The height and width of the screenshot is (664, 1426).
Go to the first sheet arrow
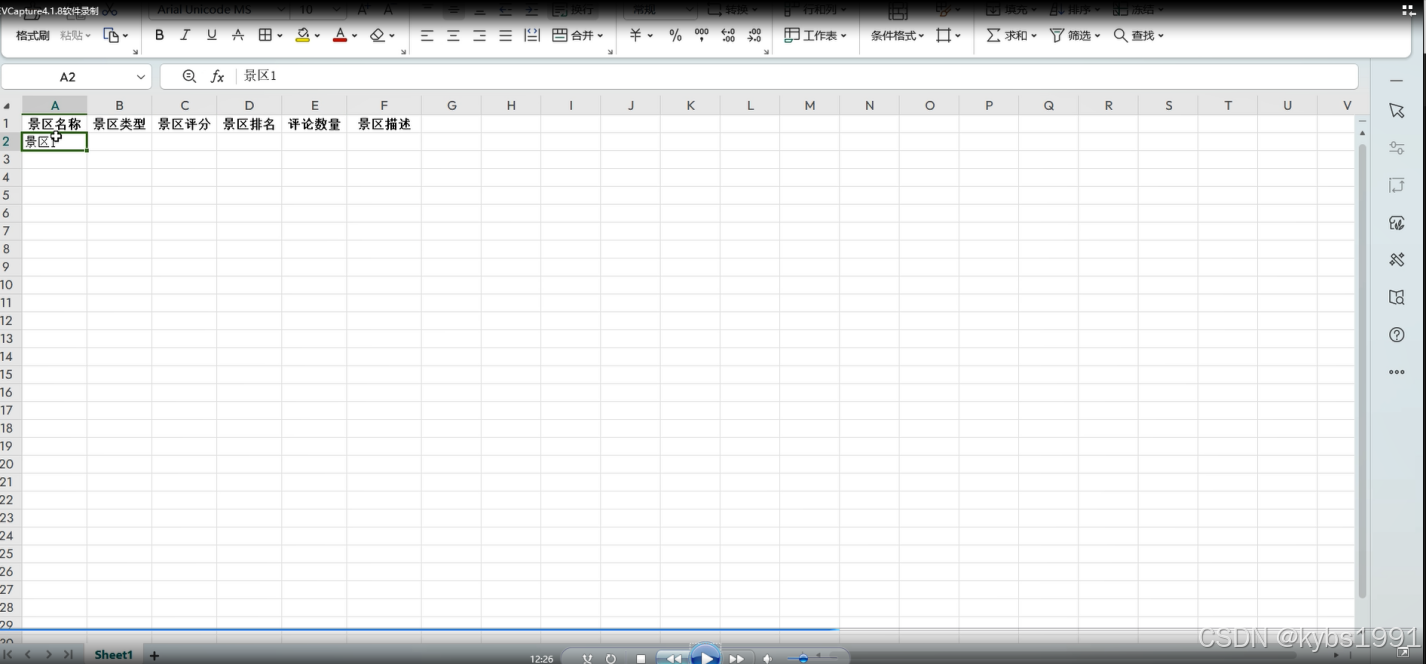point(9,655)
